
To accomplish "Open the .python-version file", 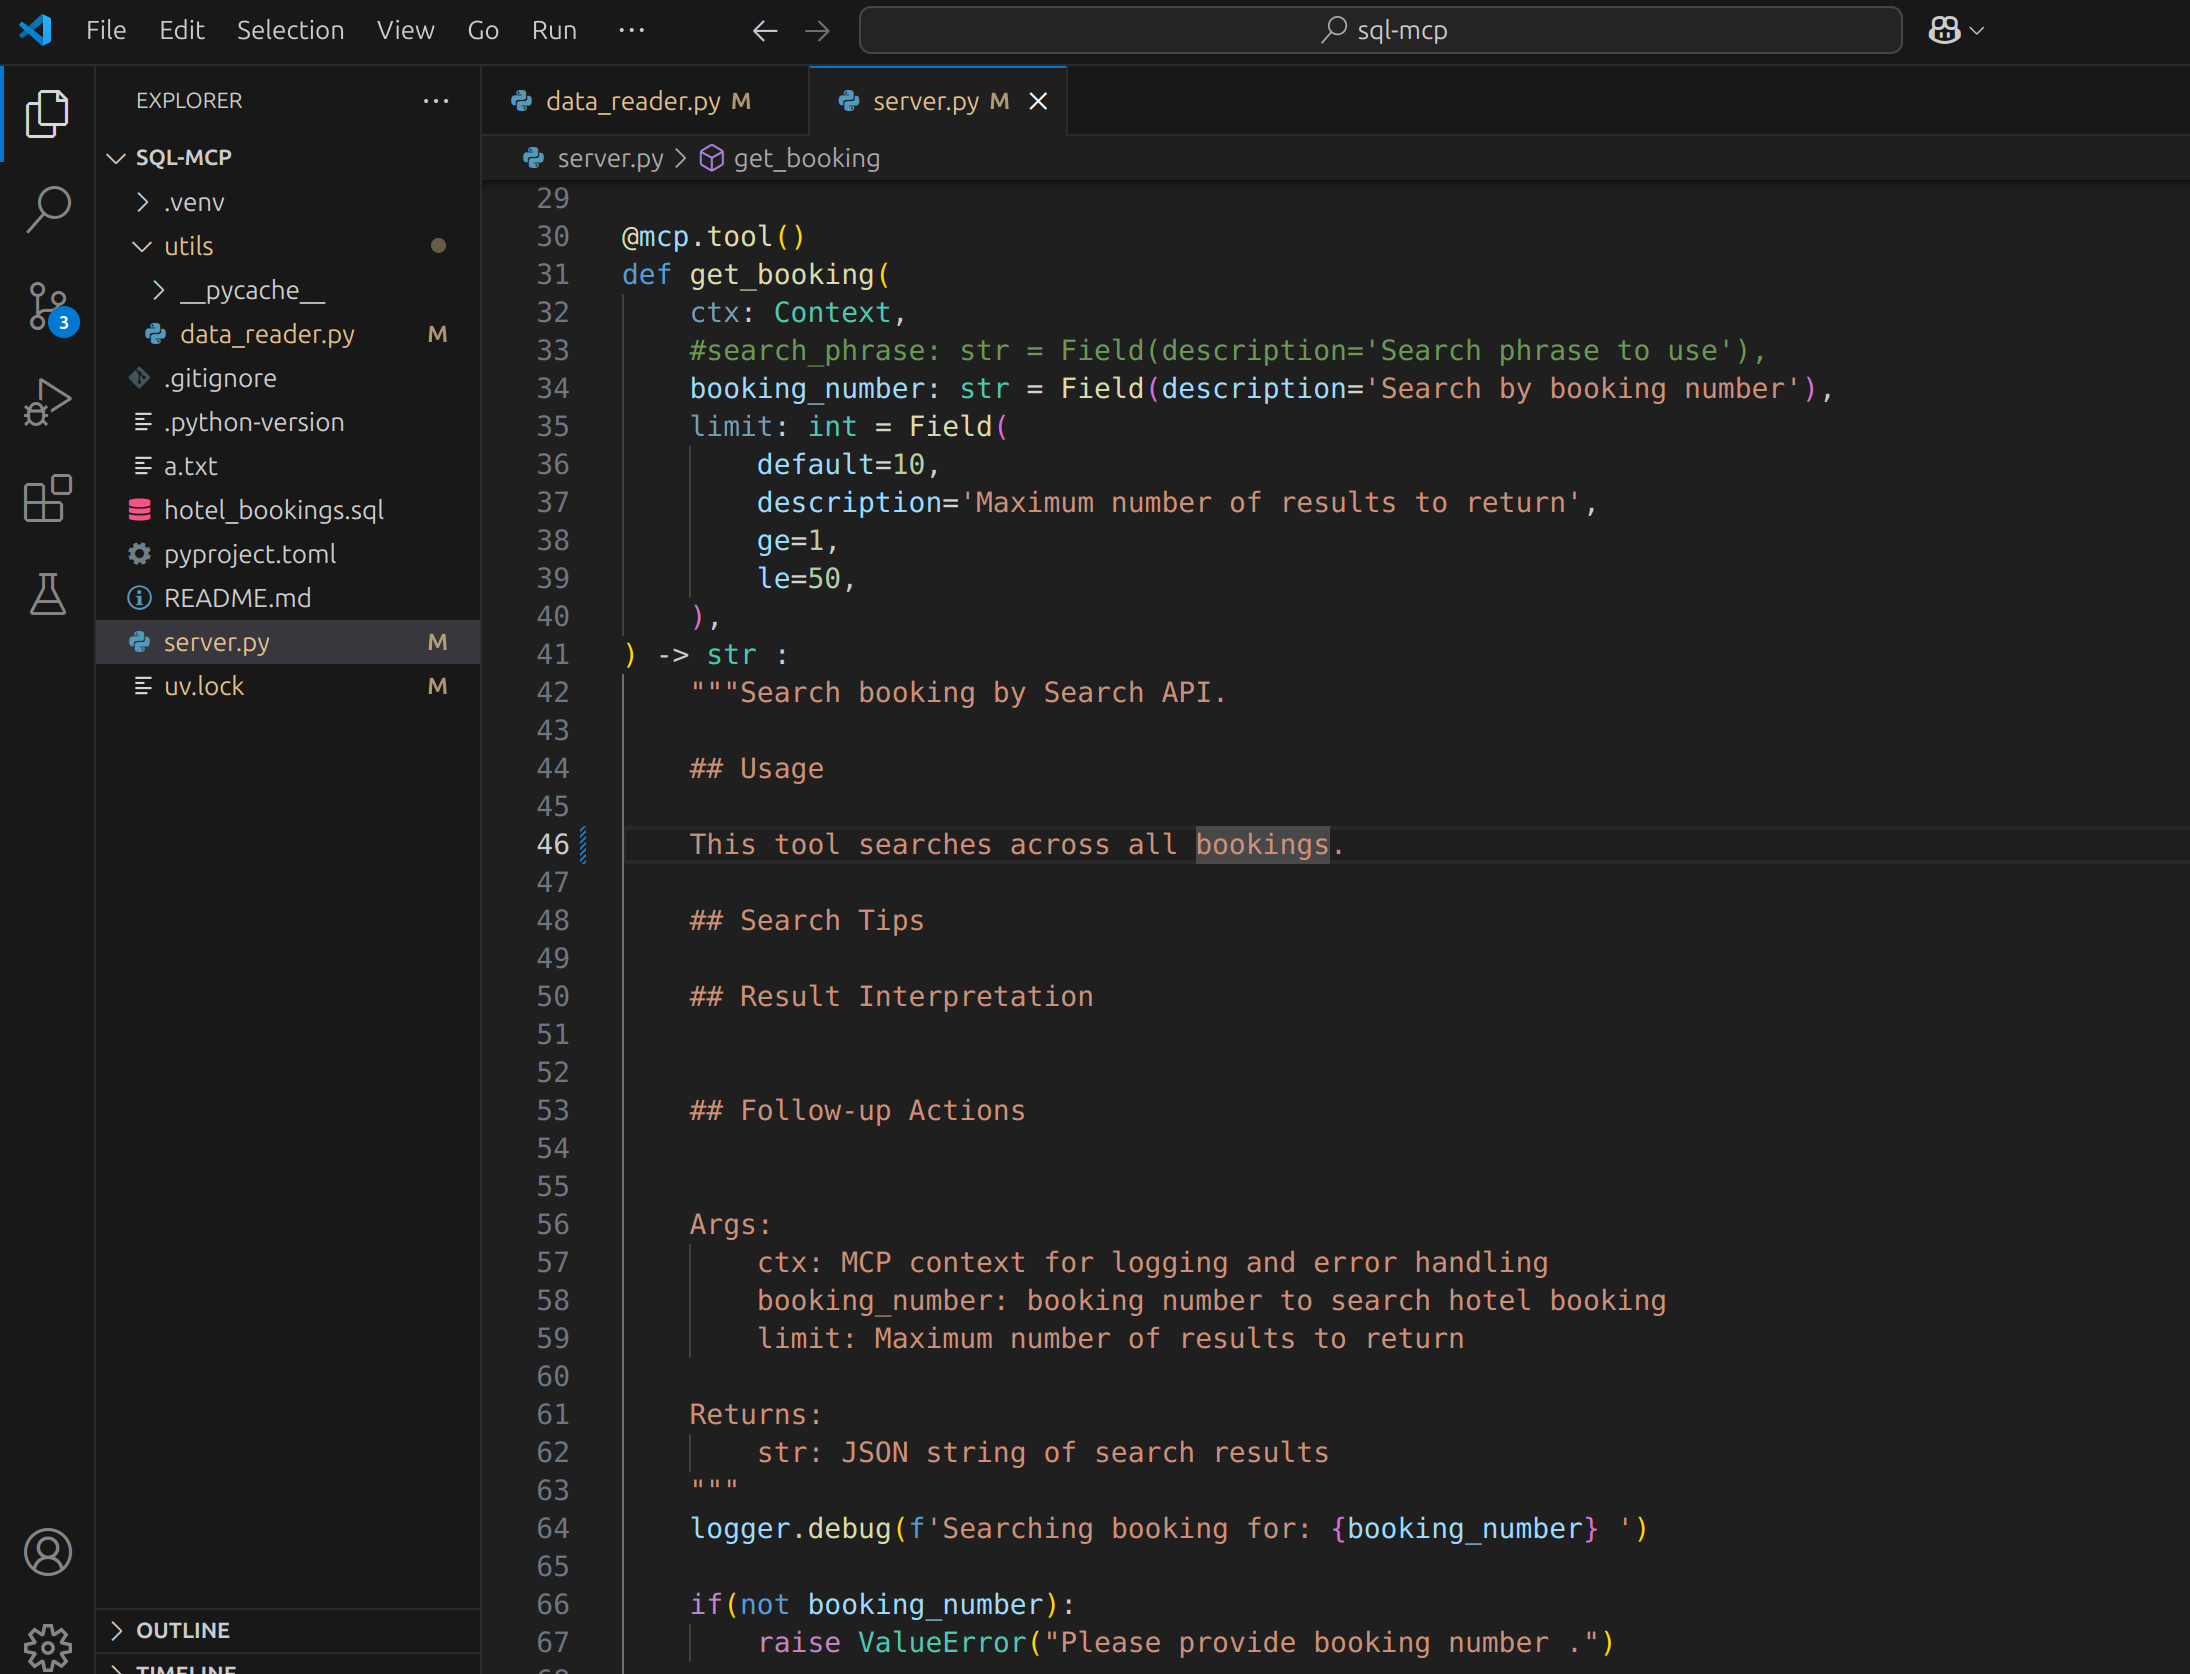I will pyautogui.click(x=288, y=422).
